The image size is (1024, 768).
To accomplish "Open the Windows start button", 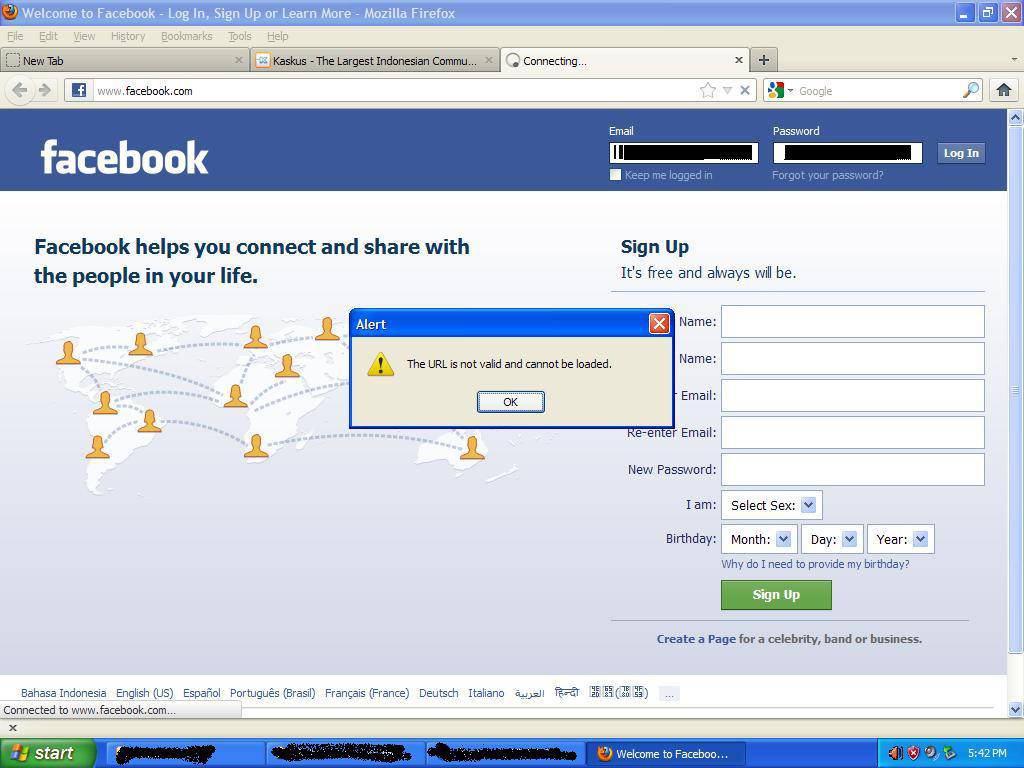I will click(x=48, y=753).
